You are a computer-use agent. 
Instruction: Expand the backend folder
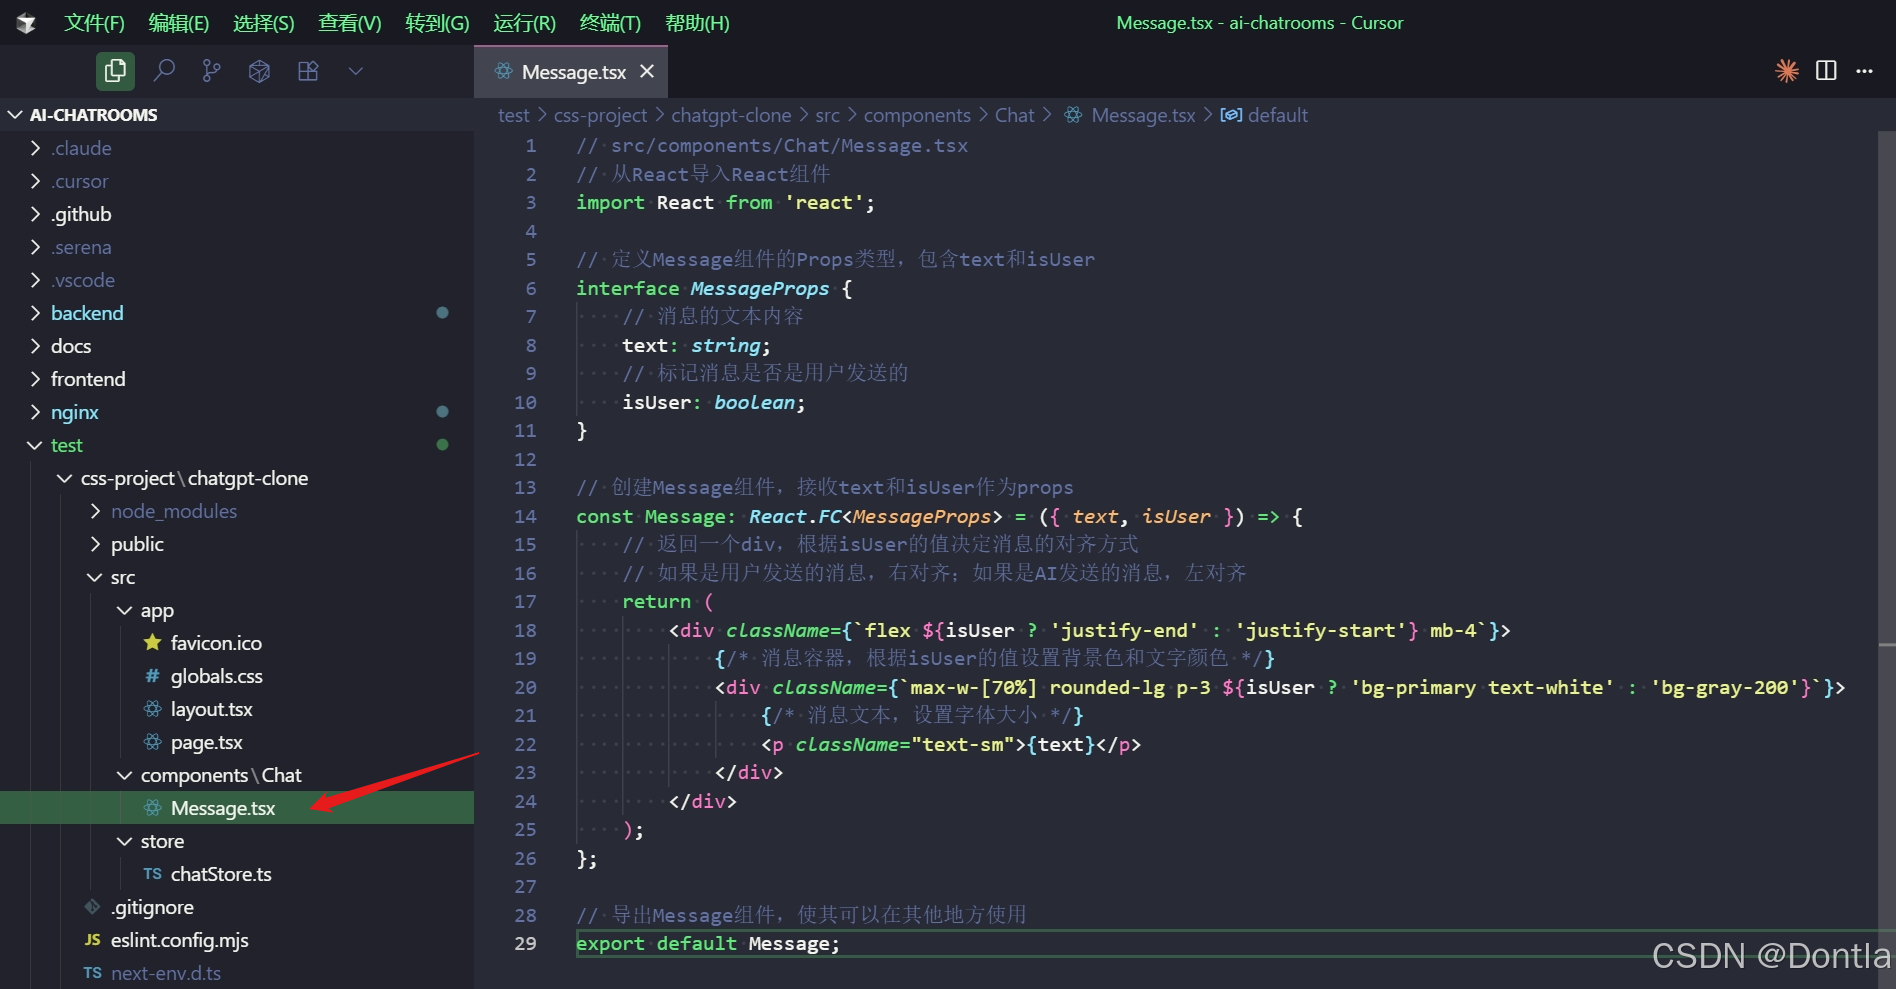237,313
